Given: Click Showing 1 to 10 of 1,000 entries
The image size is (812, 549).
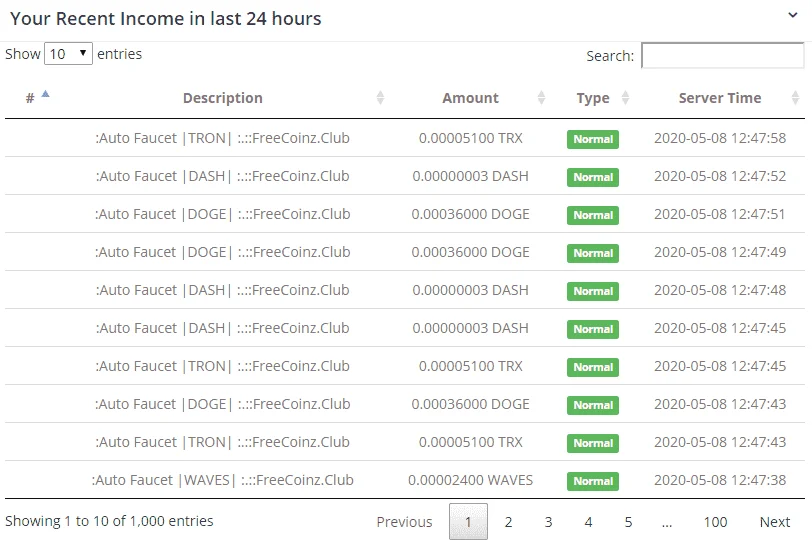Looking at the screenshot, I should (x=109, y=521).
